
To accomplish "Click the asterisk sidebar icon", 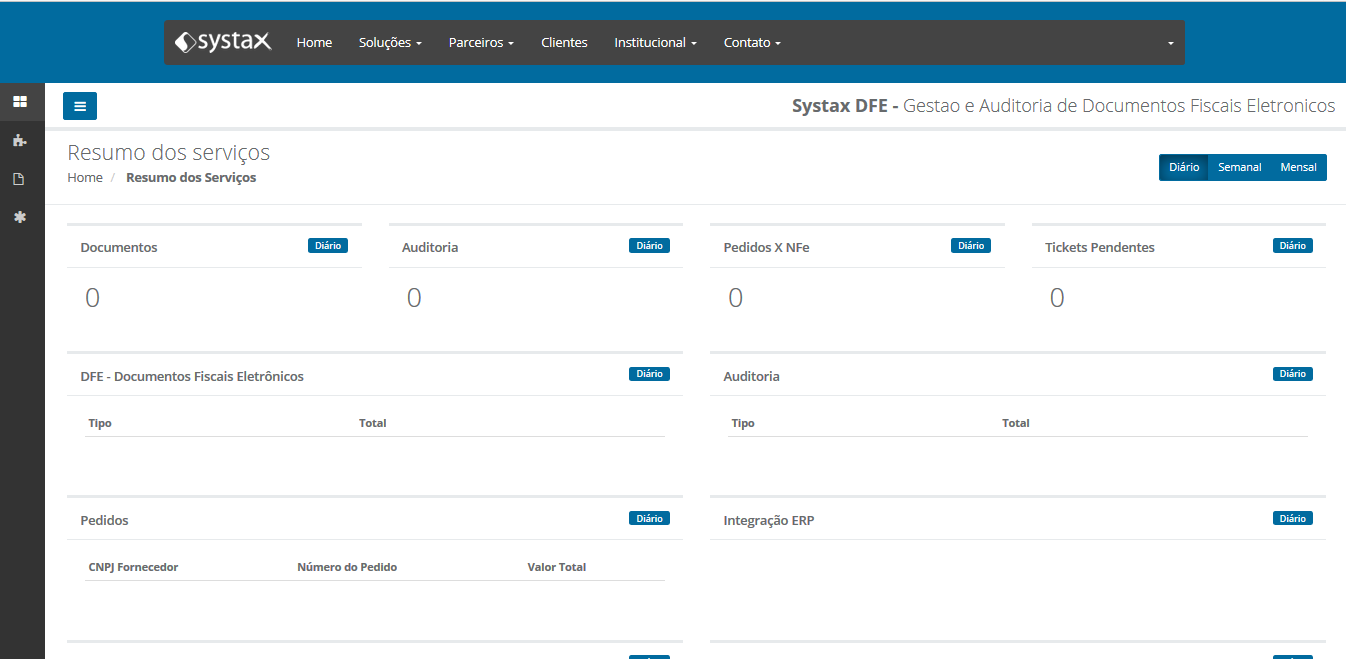I will [x=19, y=217].
